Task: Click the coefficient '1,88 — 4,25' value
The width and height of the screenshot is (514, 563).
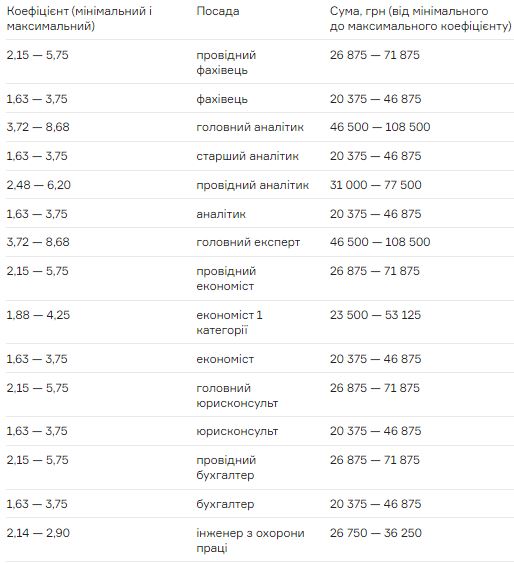Action: (x=38, y=315)
